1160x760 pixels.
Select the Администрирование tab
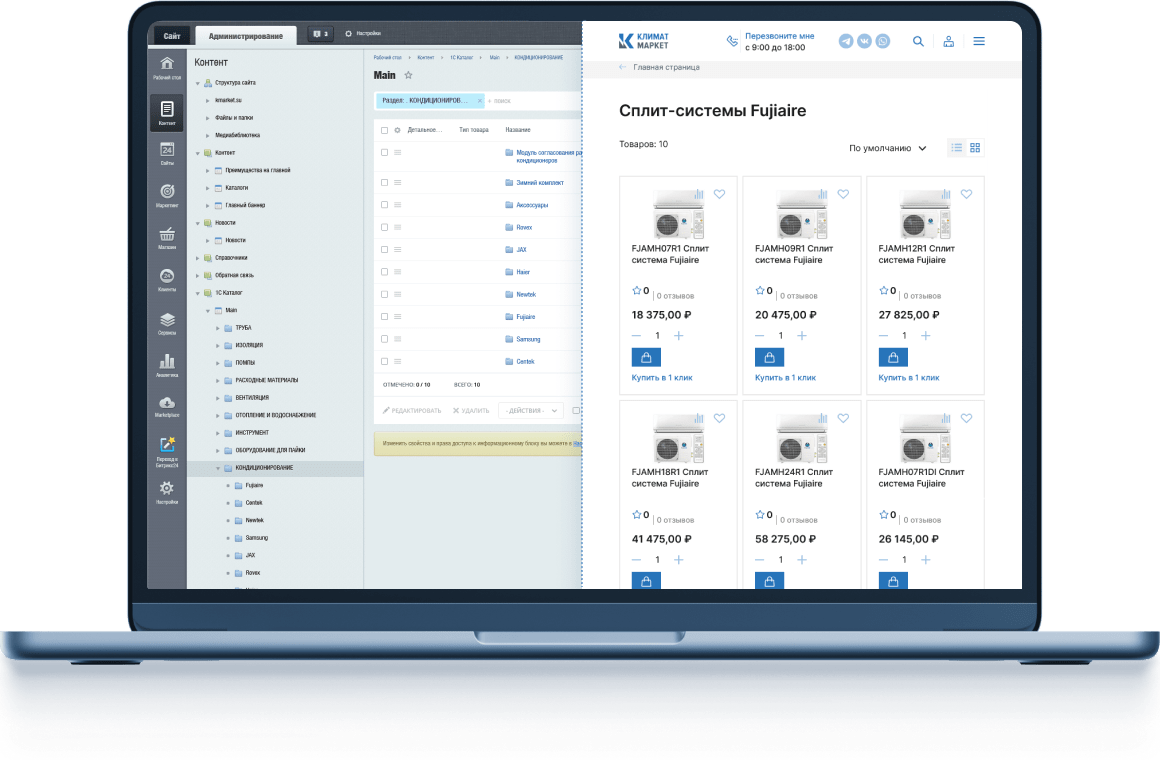tap(245, 36)
